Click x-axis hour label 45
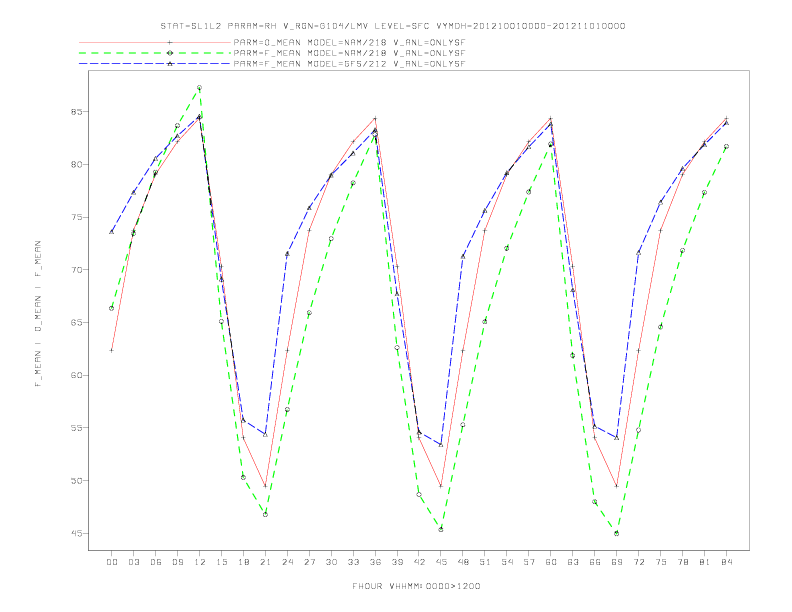Image resolution: width=792 pixels, height=612 pixels. pyautogui.click(x=441, y=562)
